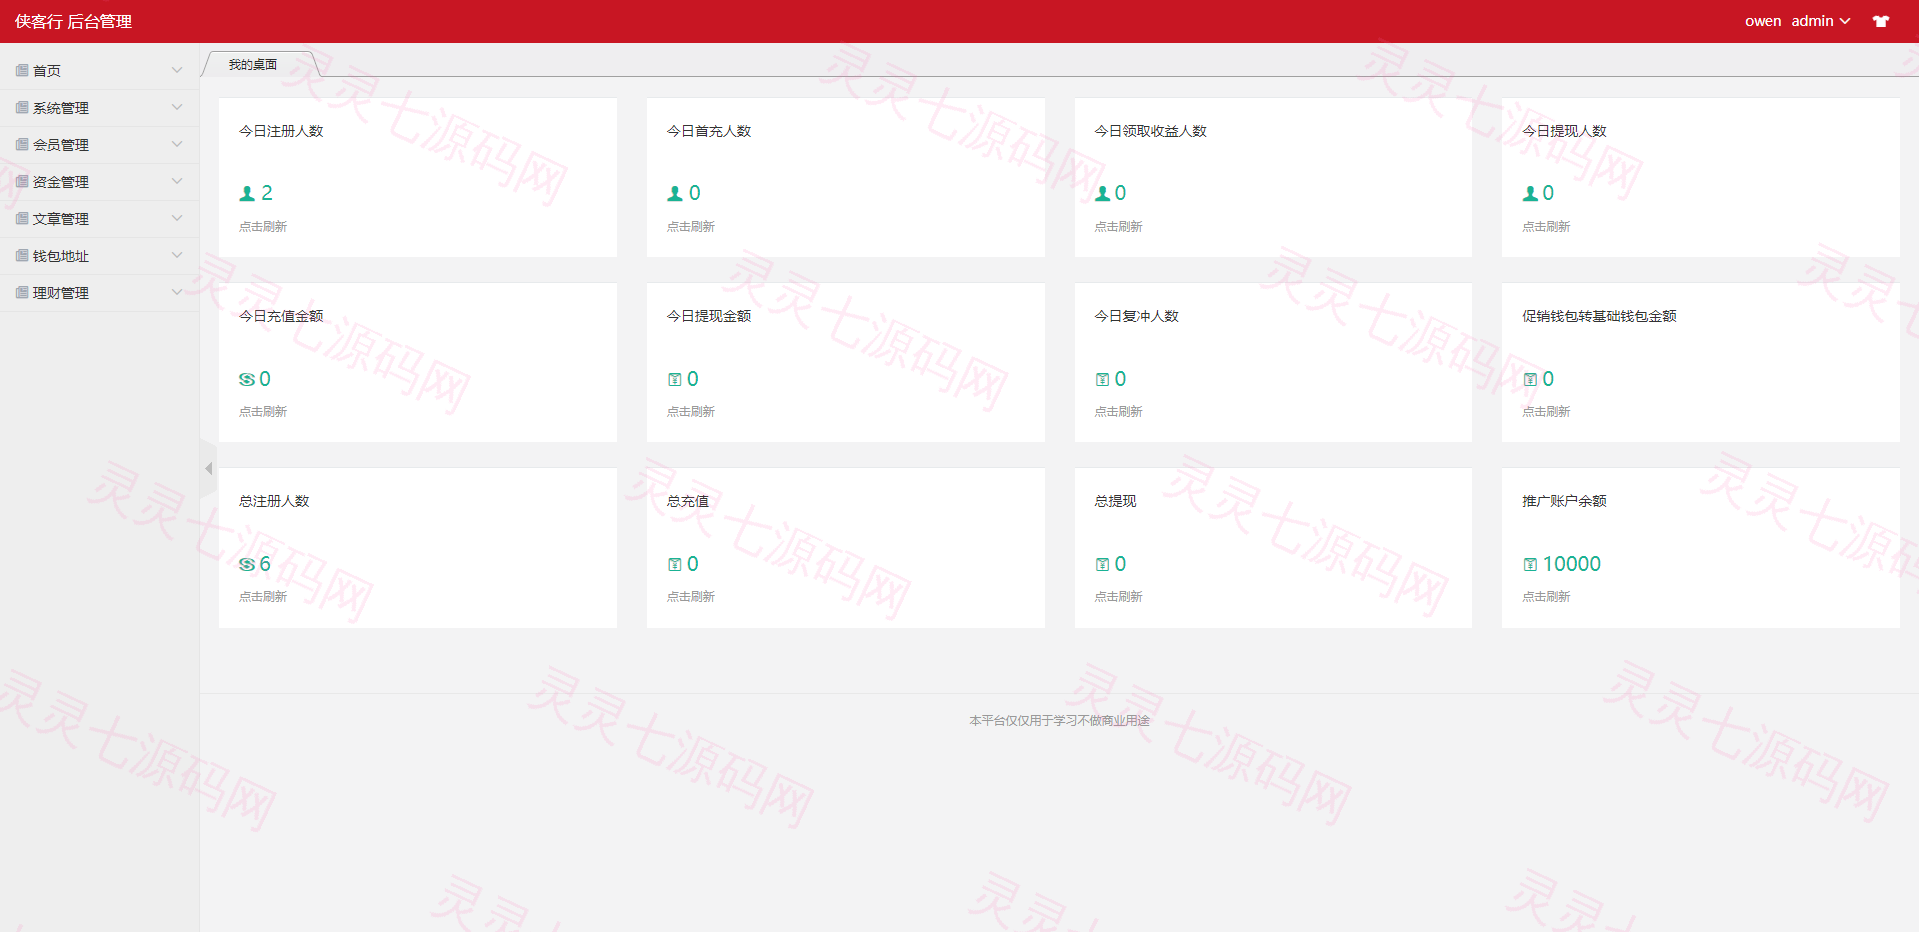The height and width of the screenshot is (932, 1919).
Task: Click 点击刷新 under 今日充值金额
Action: tap(263, 412)
